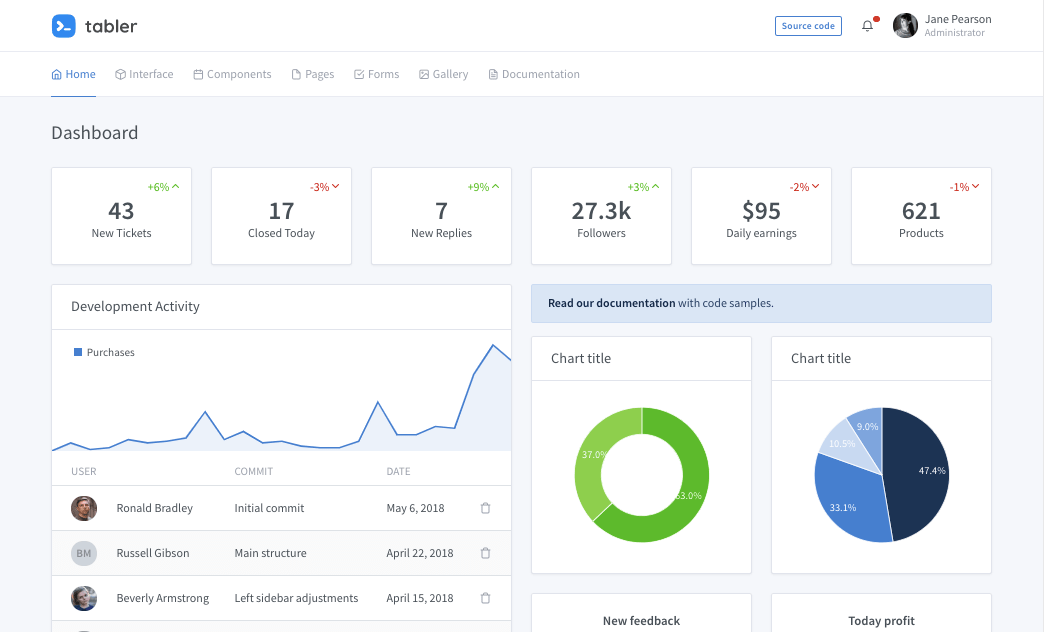Delete Russell Gibson's Main structure commit
Viewport: 1044px width, 632px height.
[485, 553]
